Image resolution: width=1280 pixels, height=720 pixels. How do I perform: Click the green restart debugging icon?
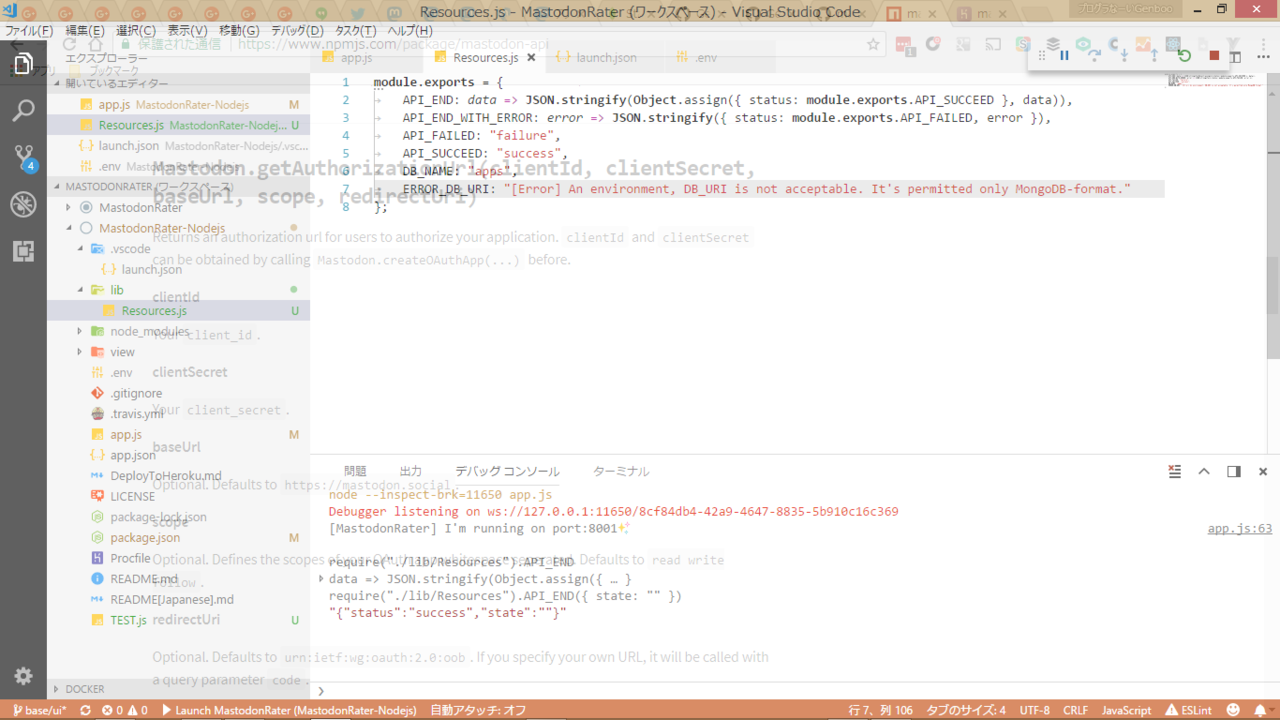1184,56
